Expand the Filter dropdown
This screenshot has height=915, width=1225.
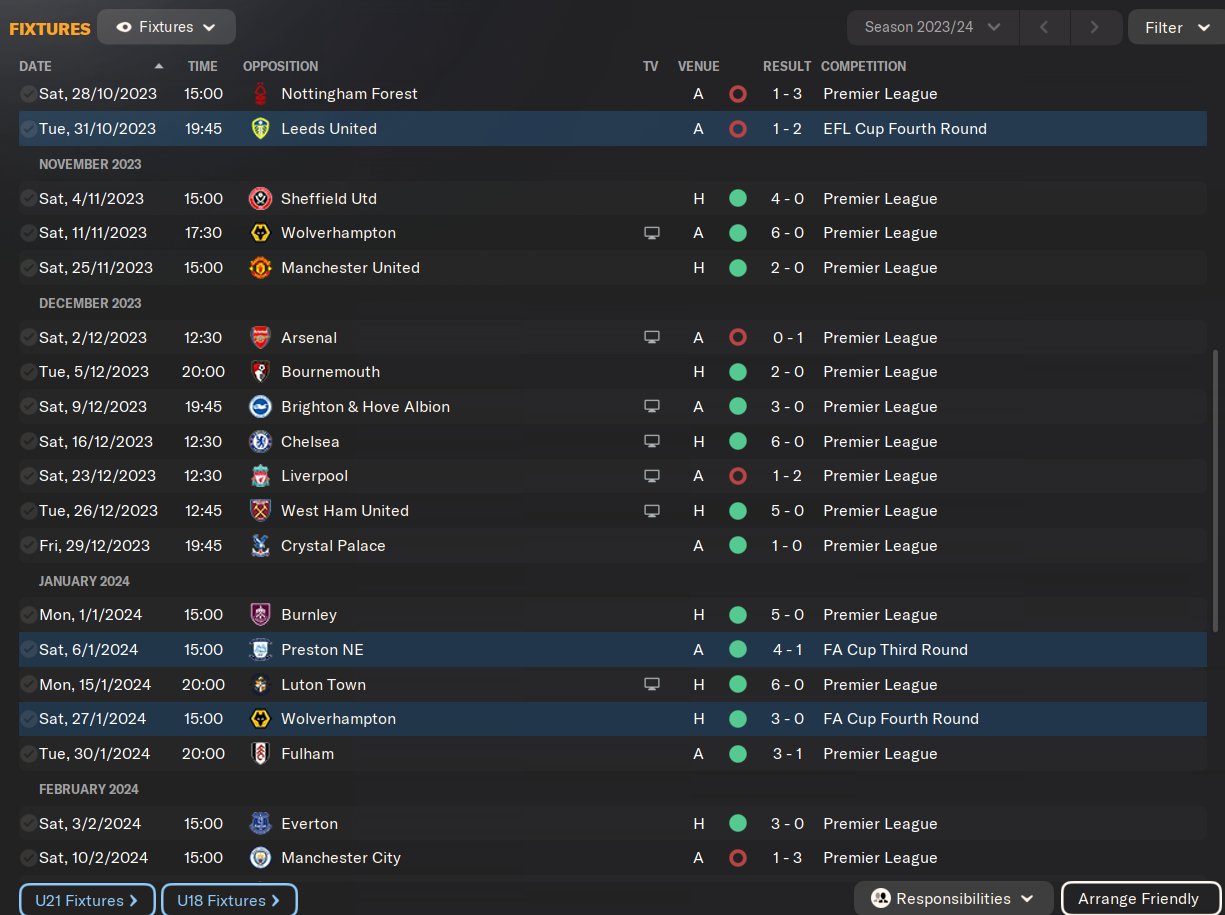tap(1176, 27)
